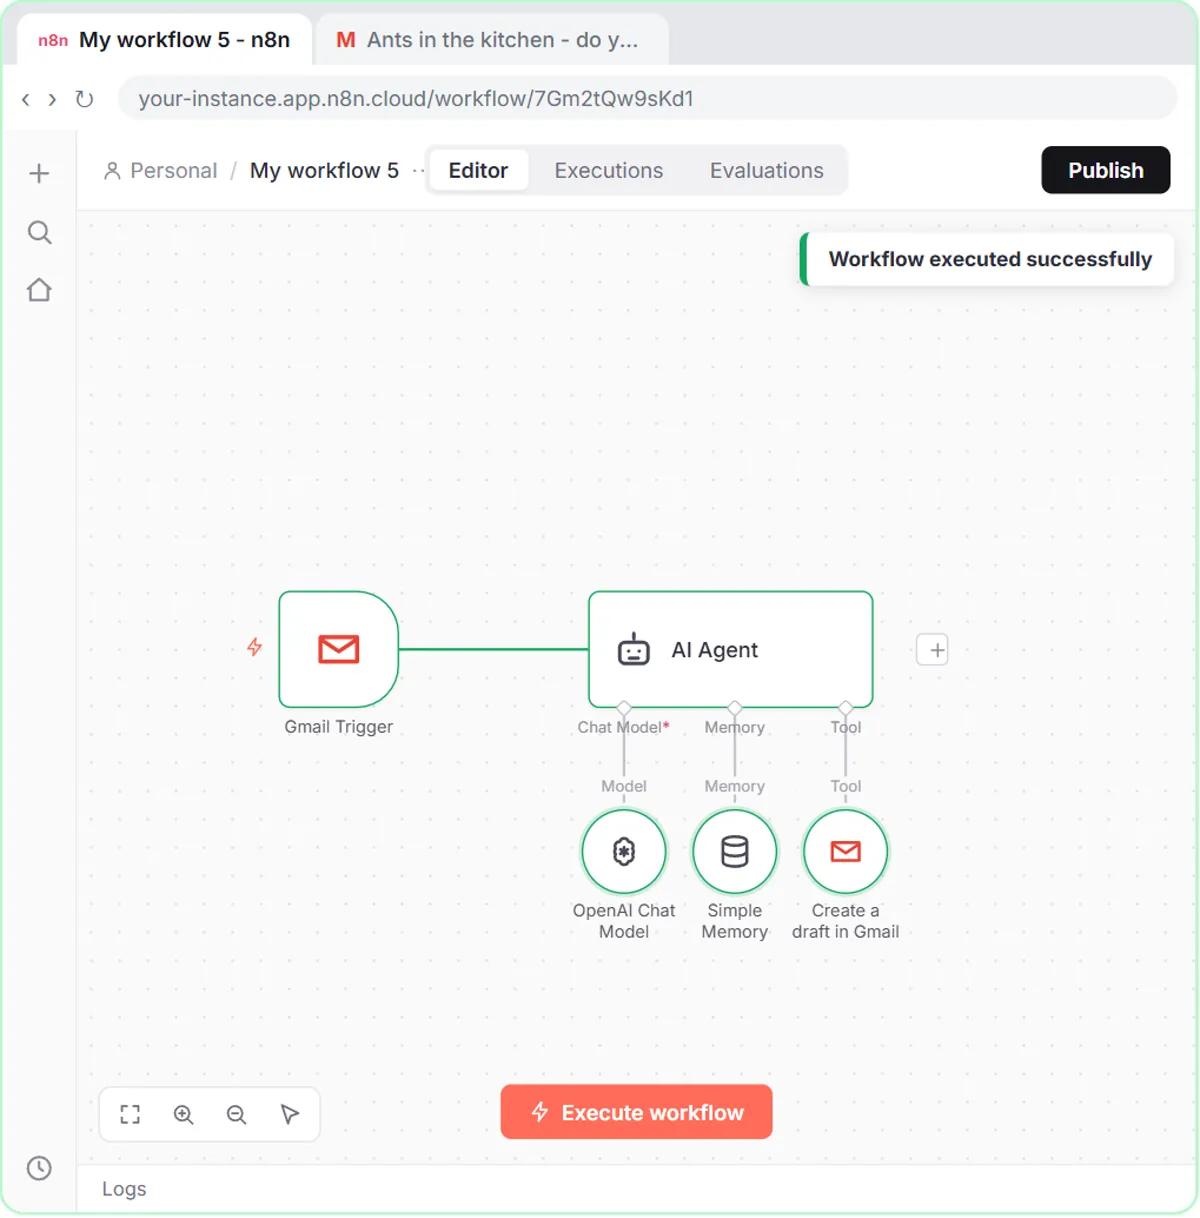This screenshot has width=1200, height=1218.
Task: Open the Personal project breadcrumb
Action: [160, 171]
